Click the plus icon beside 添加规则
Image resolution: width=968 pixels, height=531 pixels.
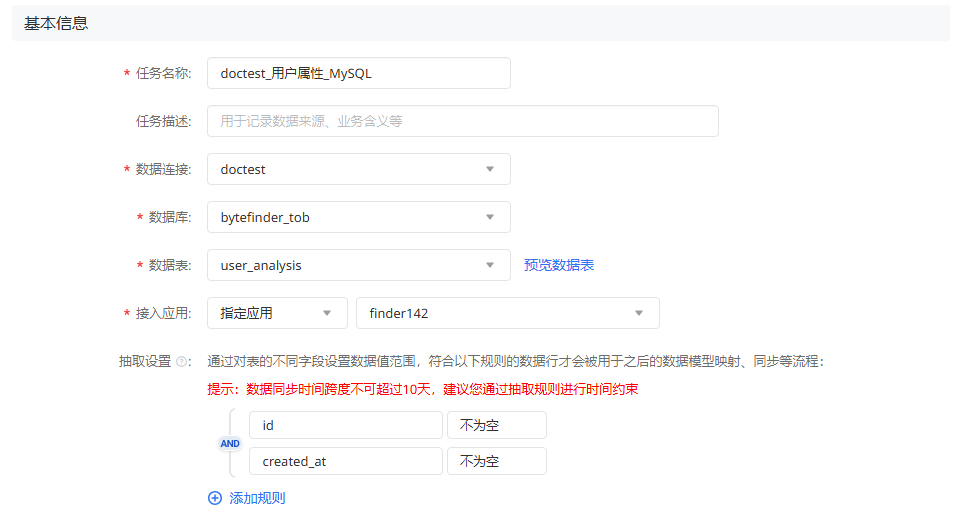coord(215,498)
